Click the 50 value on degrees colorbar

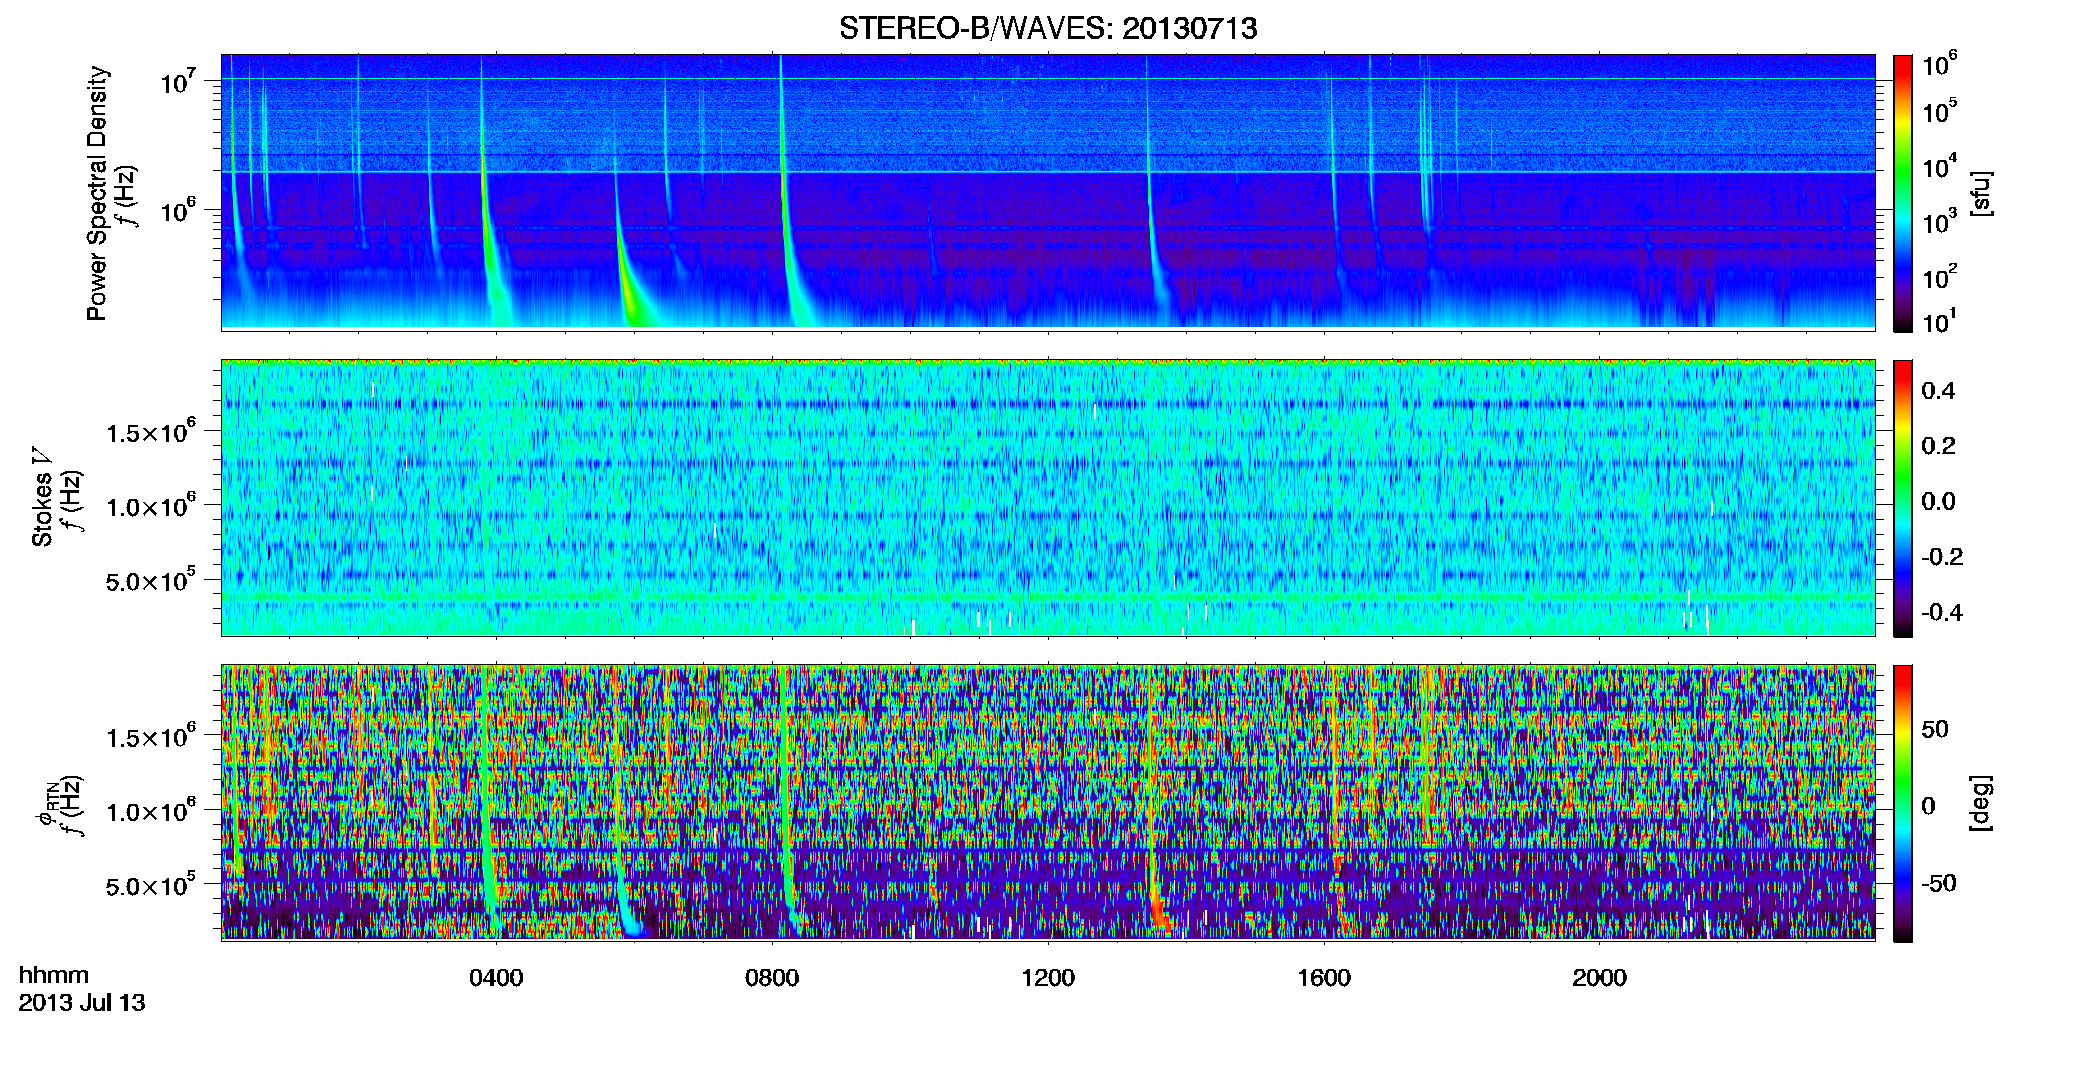(x=1935, y=729)
